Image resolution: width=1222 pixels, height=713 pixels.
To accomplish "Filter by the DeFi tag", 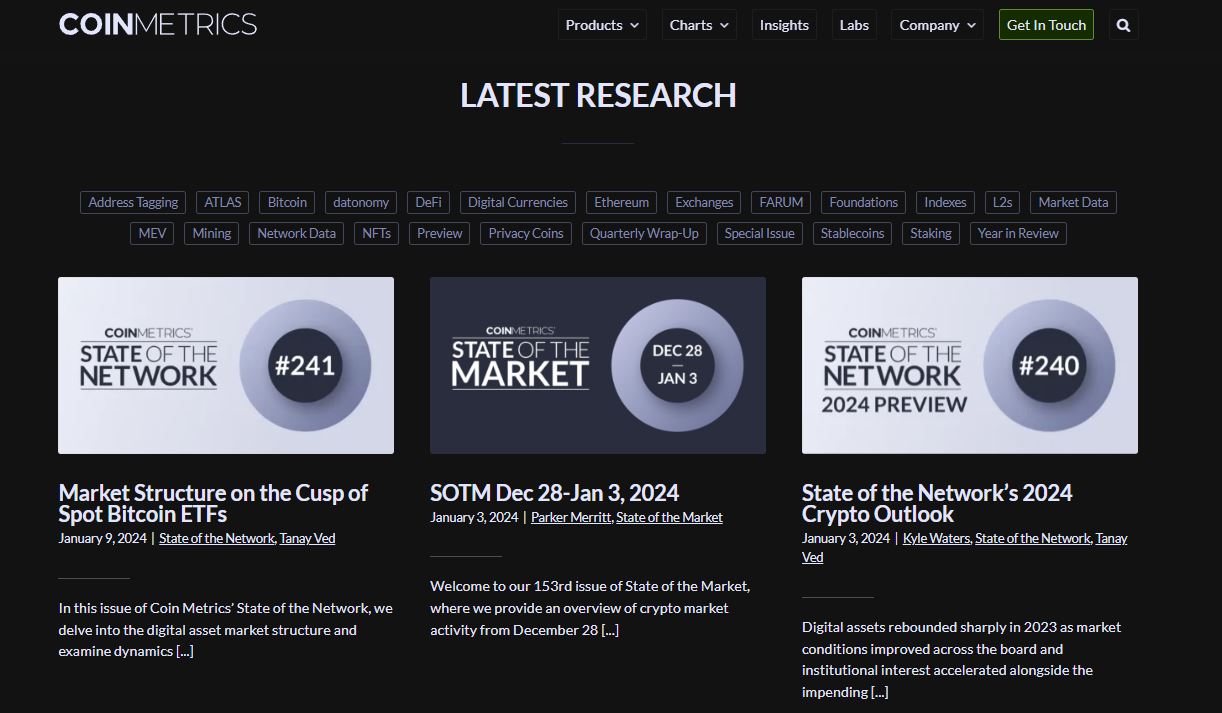I will (429, 202).
